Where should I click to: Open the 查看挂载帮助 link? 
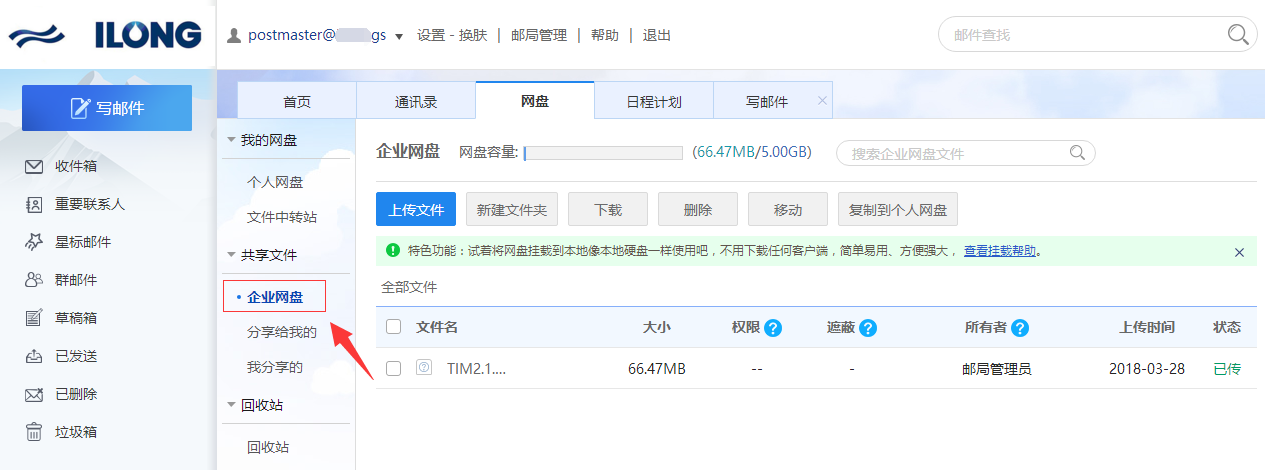[x=999, y=251]
